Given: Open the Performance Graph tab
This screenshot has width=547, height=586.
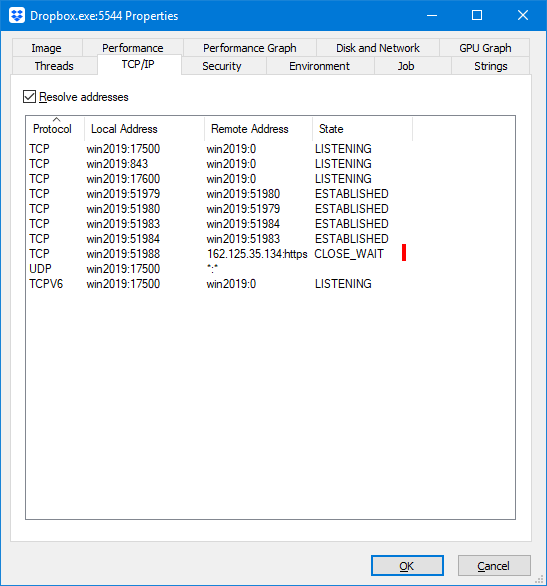Looking at the screenshot, I should pos(250,48).
